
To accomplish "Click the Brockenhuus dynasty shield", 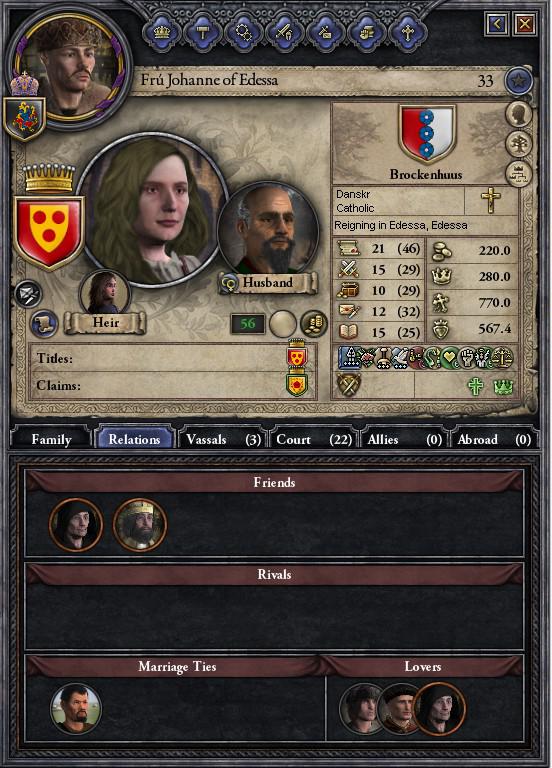I will pos(427,134).
